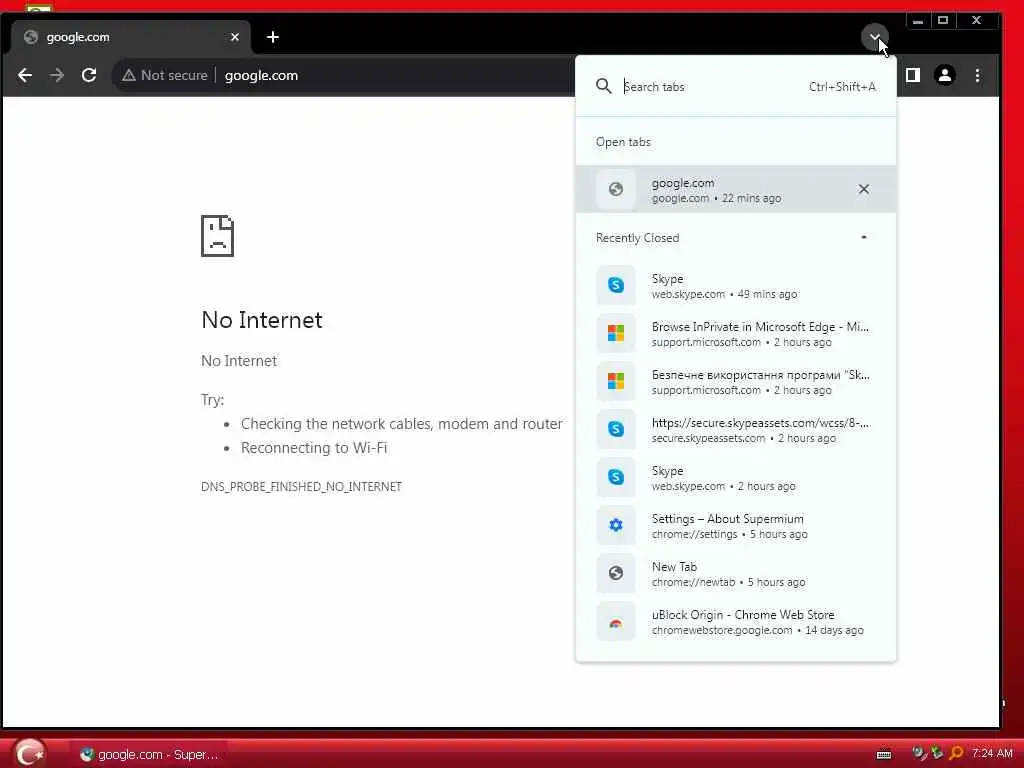Select google.com open tab entry
Viewport: 1024px width, 768px height.
pyautogui.click(x=735, y=189)
